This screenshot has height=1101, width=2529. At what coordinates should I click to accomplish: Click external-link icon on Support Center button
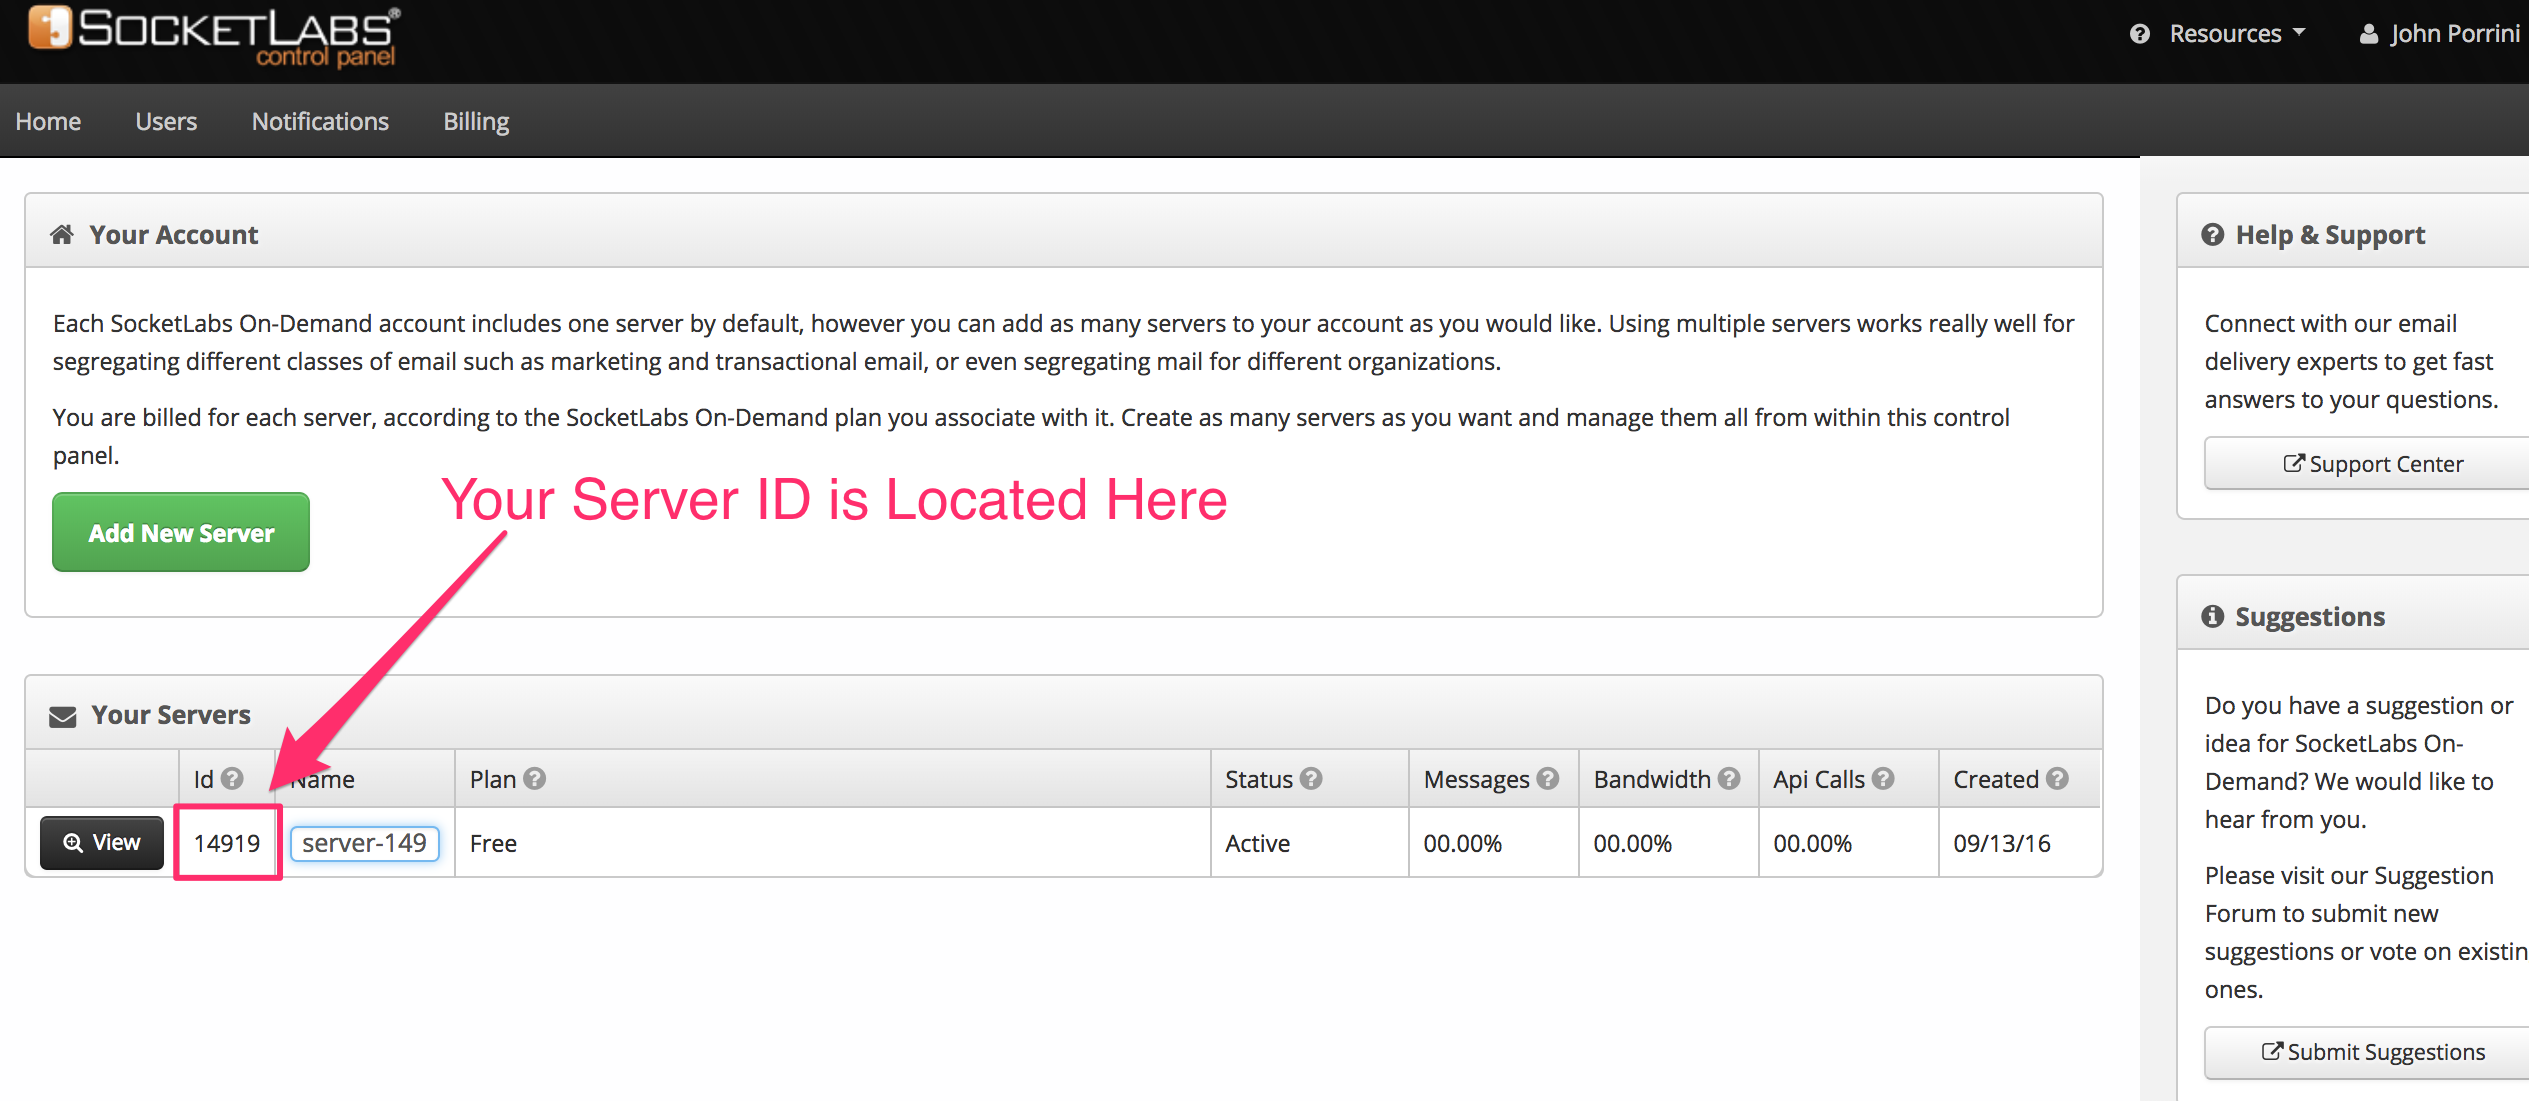point(2294,463)
